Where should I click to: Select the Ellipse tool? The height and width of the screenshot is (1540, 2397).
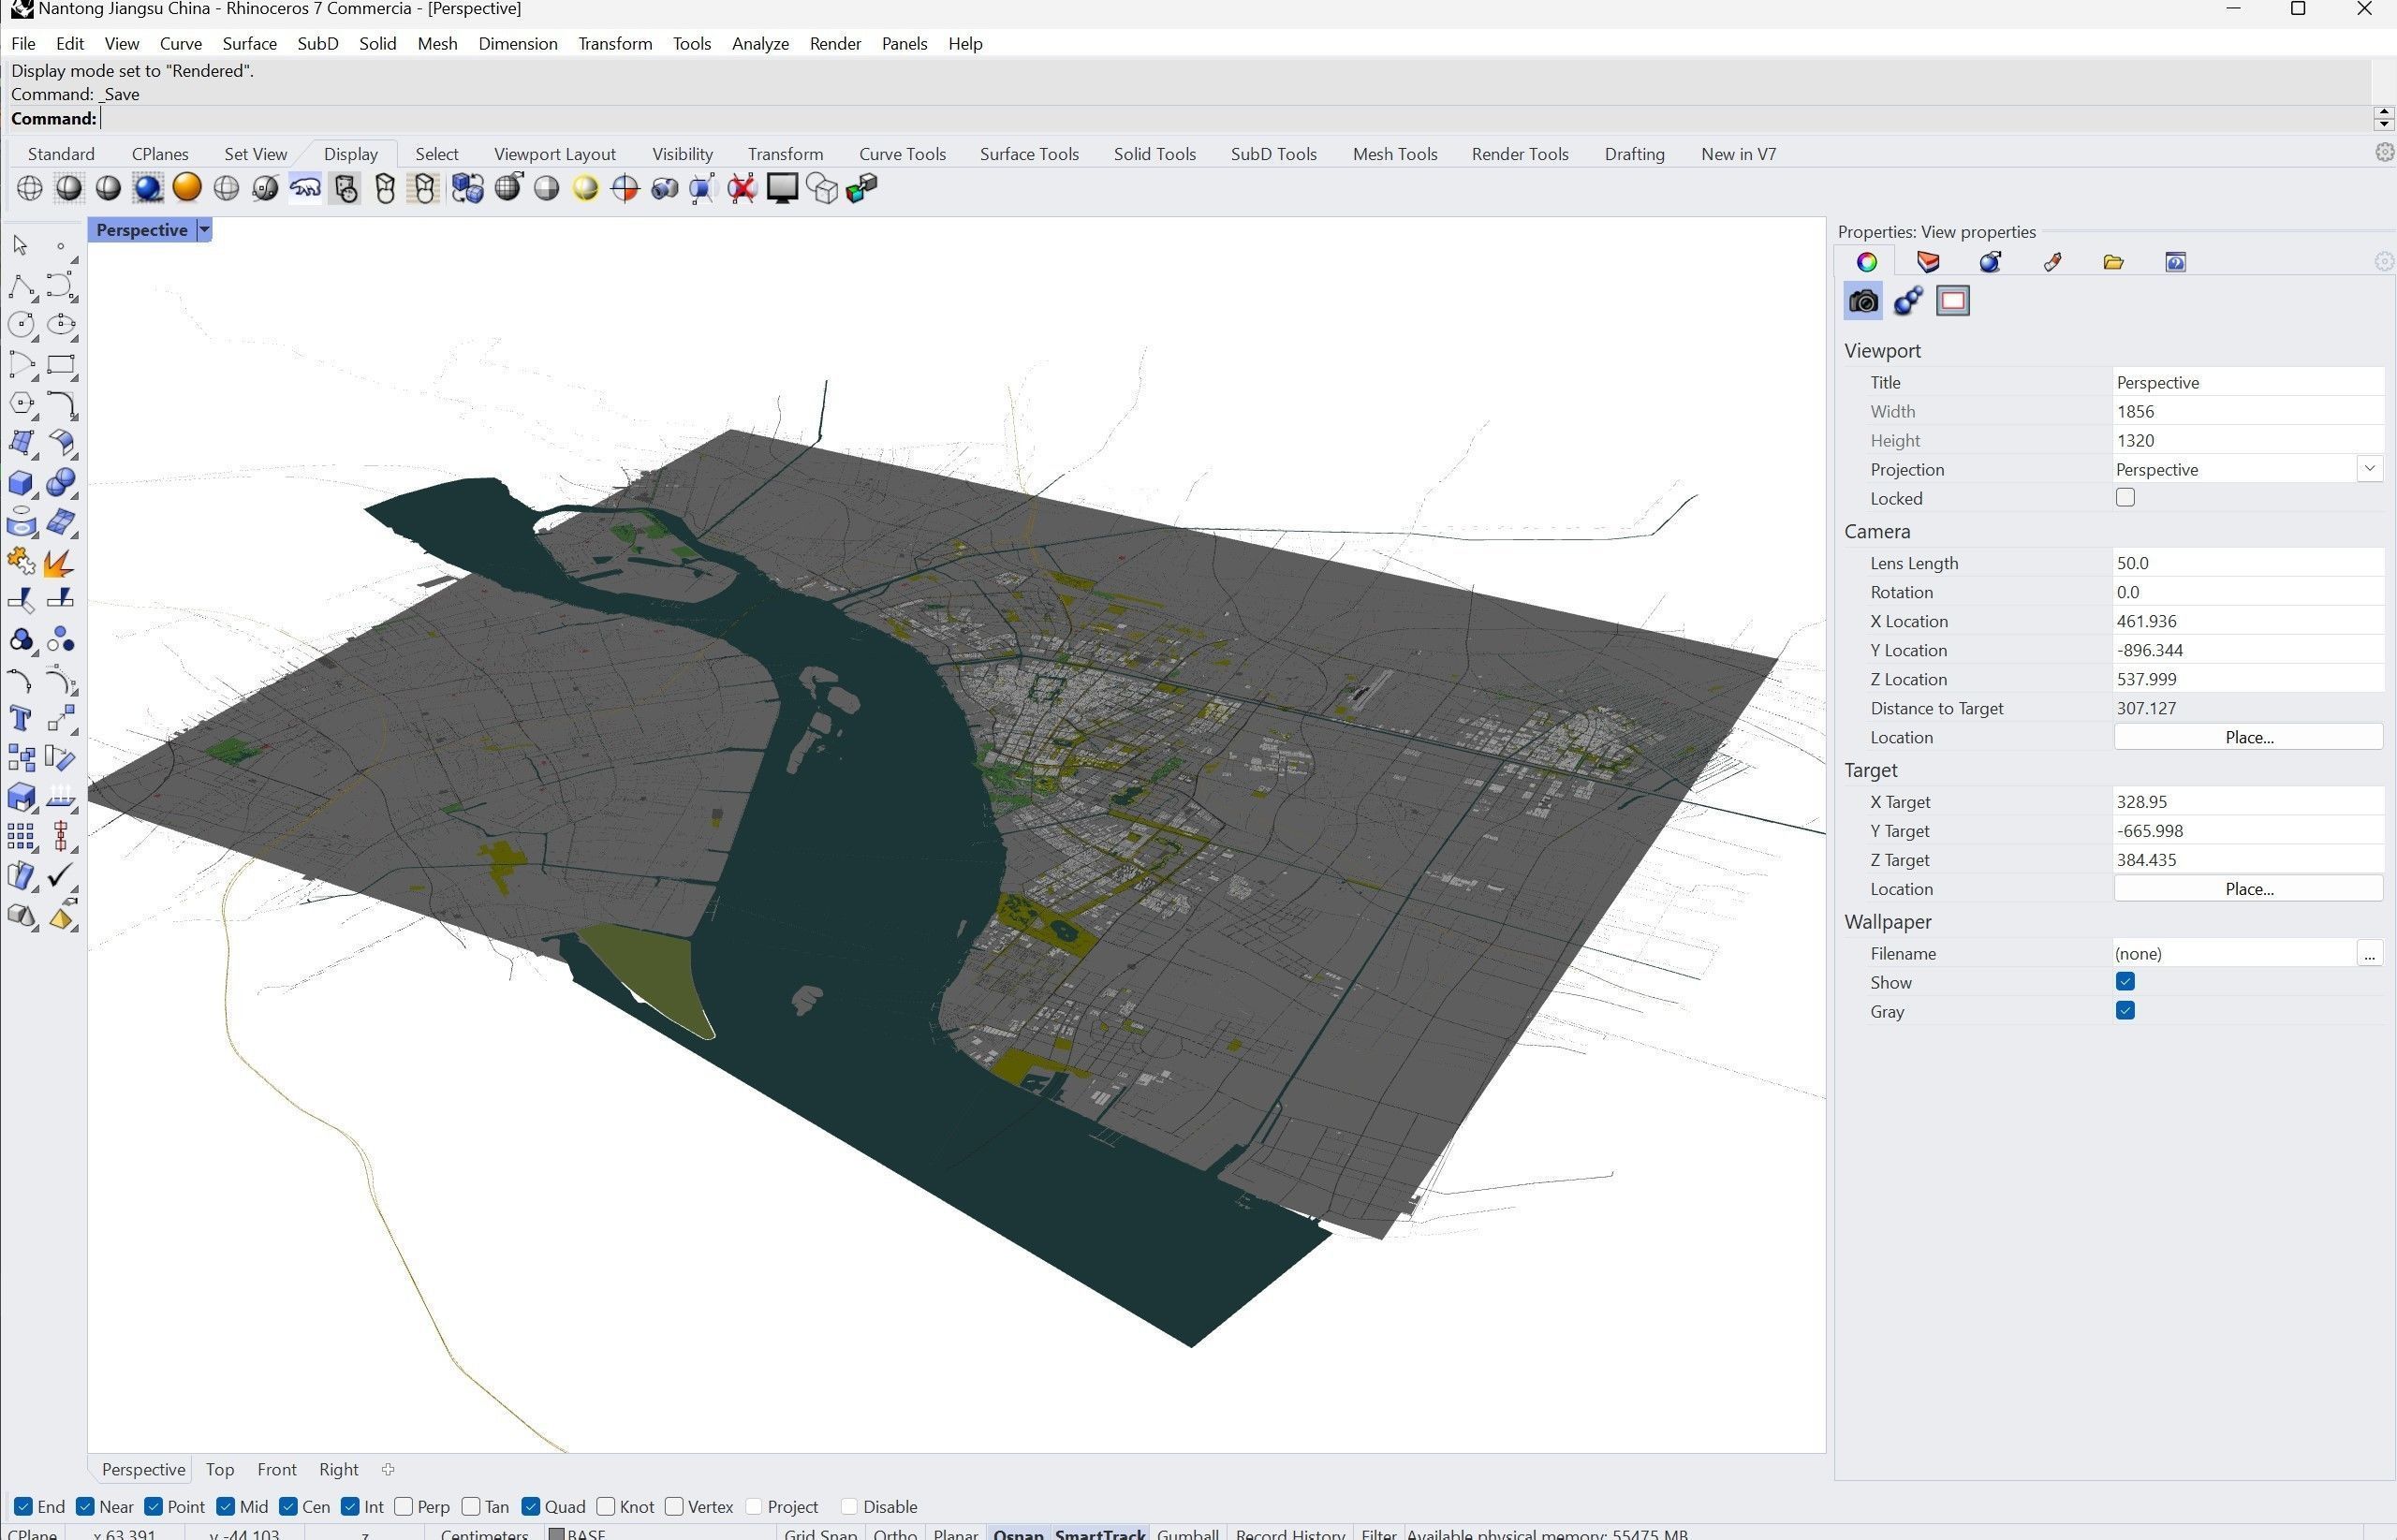tap(62, 325)
